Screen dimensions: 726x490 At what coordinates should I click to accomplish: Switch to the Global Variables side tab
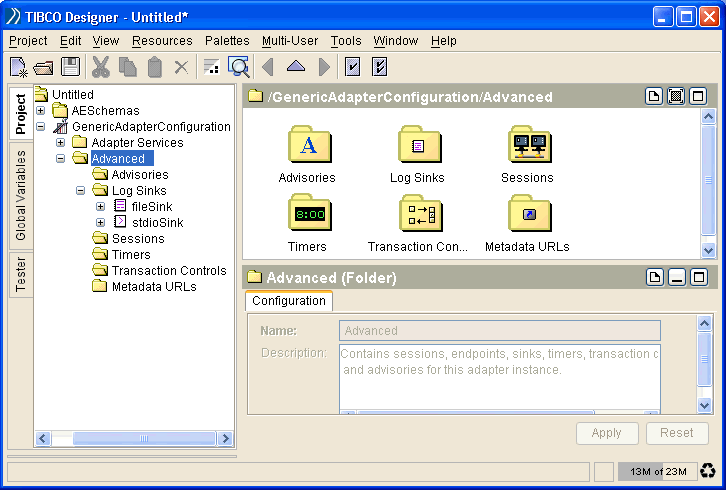point(20,195)
